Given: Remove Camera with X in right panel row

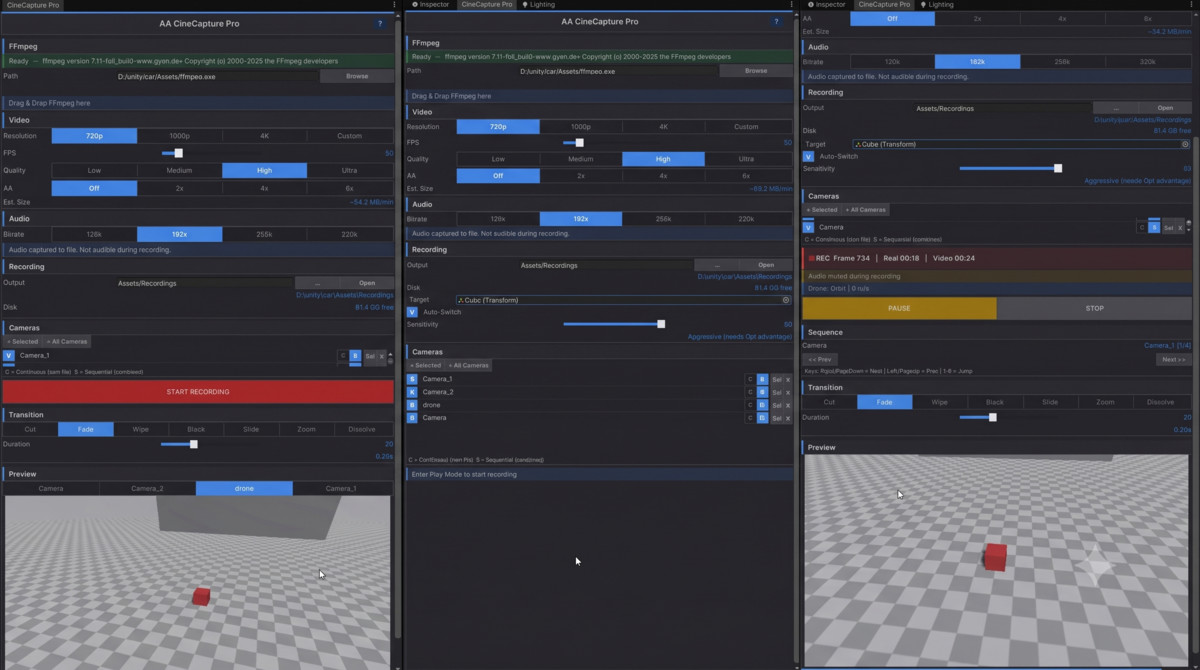Looking at the screenshot, I should pyautogui.click(x=1179, y=228).
